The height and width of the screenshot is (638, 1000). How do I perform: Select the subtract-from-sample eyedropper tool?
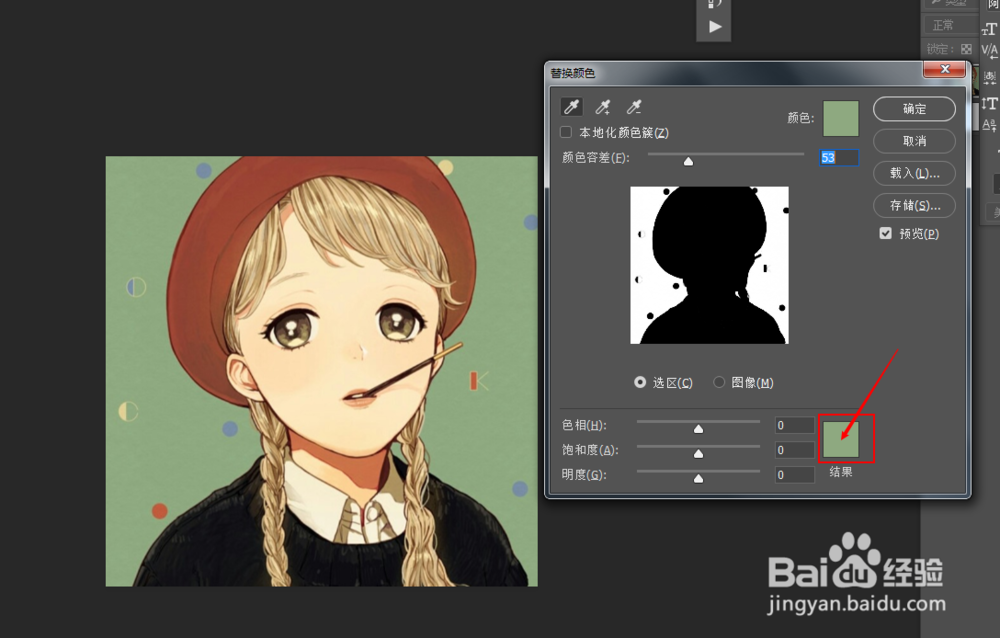pos(633,107)
